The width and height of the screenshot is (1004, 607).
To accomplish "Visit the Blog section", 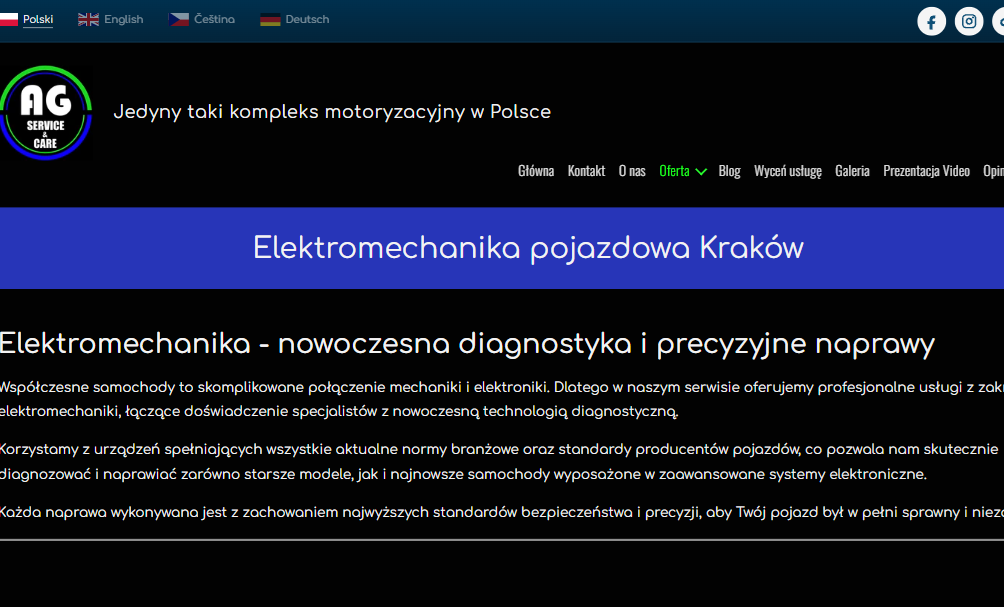I will (729, 171).
